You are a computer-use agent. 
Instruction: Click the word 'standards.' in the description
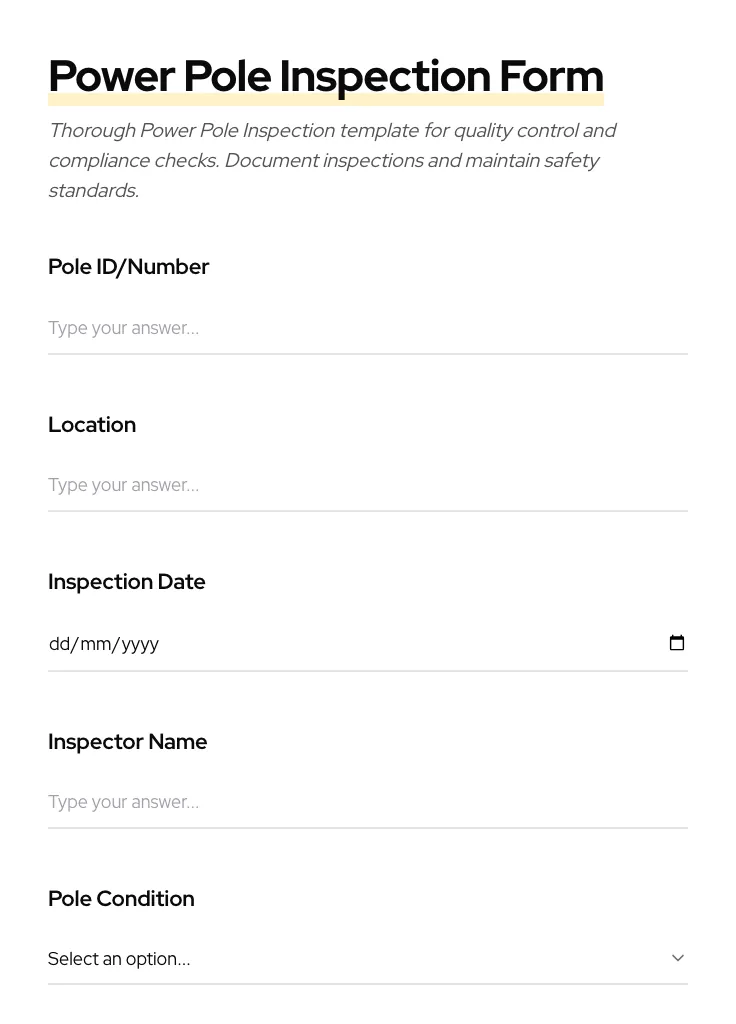[93, 191]
